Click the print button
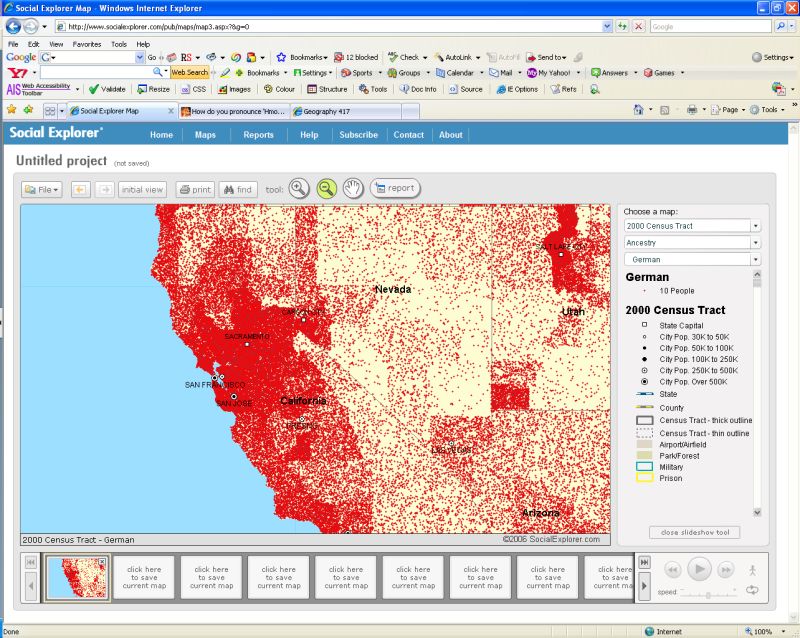Image resolution: width=800 pixels, height=638 pixels. coord(195,189)
